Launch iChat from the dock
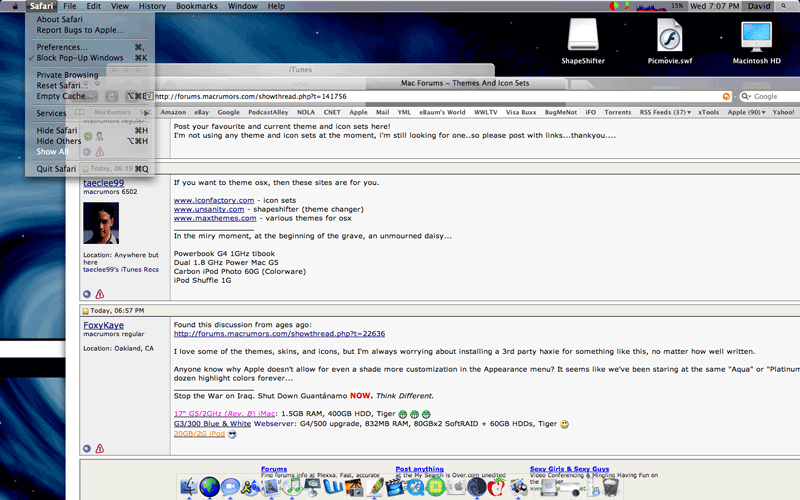The image size is (800, 500). (x=230, y=487)
